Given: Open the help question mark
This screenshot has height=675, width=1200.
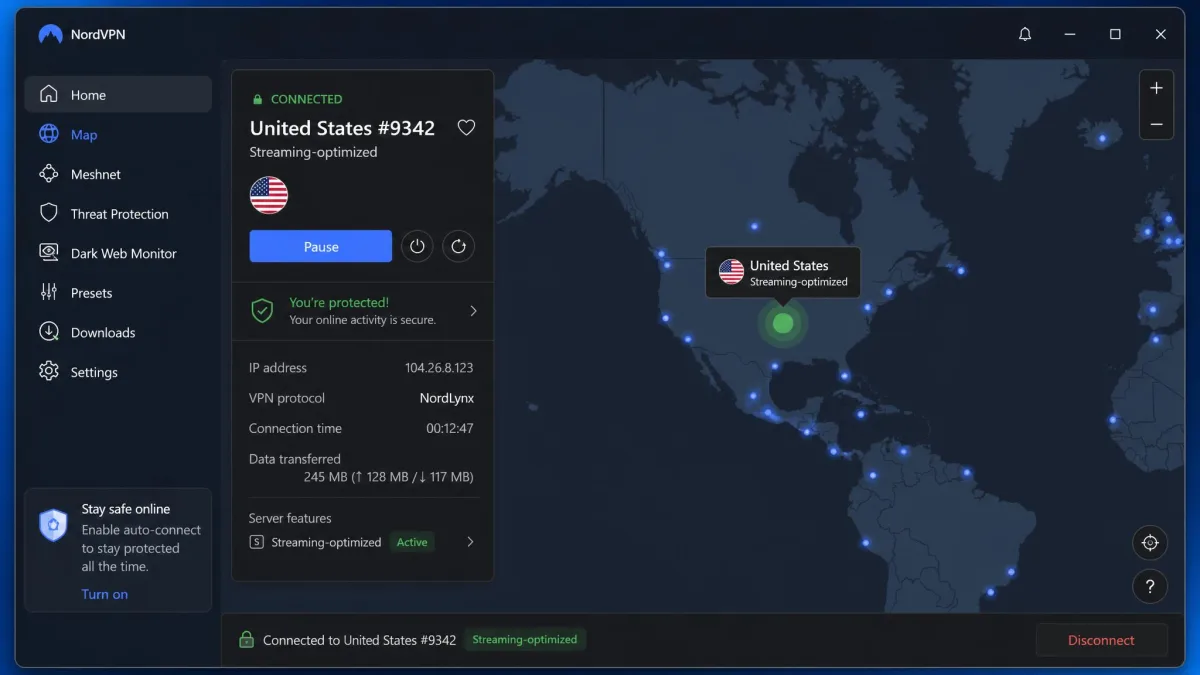Looking at the screenshot, I should pyautogui.click(x=1150, y=586).
